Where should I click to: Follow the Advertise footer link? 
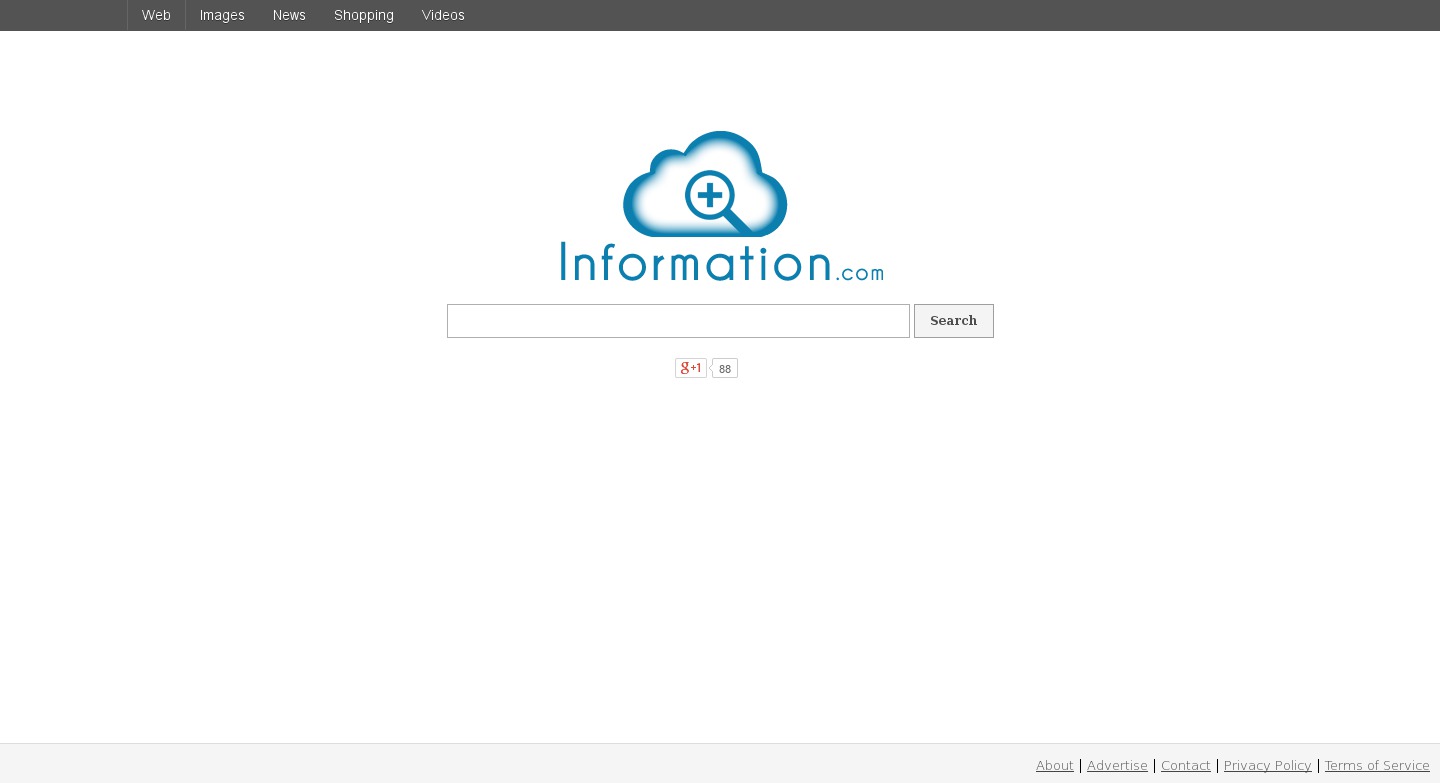pos(1117,765)
